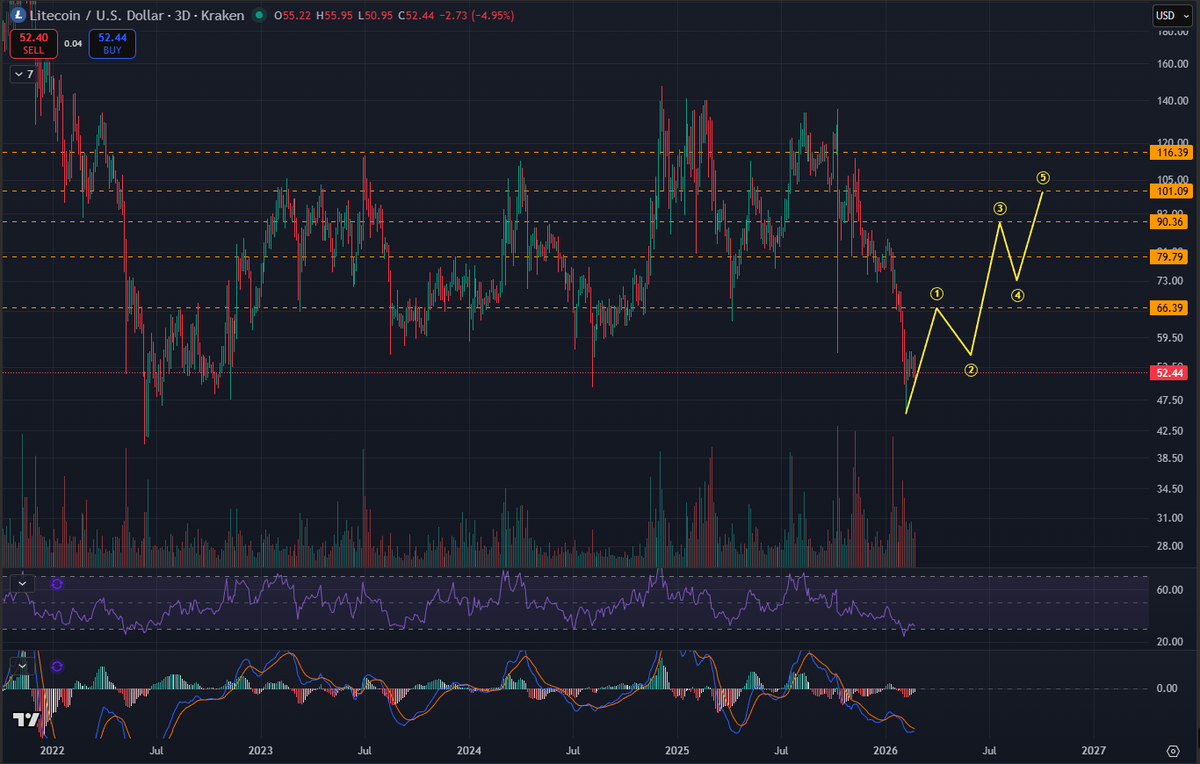The height and width of the screenshot is (764, 1200).
Task: Click the change value −2.73 (−4.95%)
Action: pyautogui.click(x=476, y=15)
